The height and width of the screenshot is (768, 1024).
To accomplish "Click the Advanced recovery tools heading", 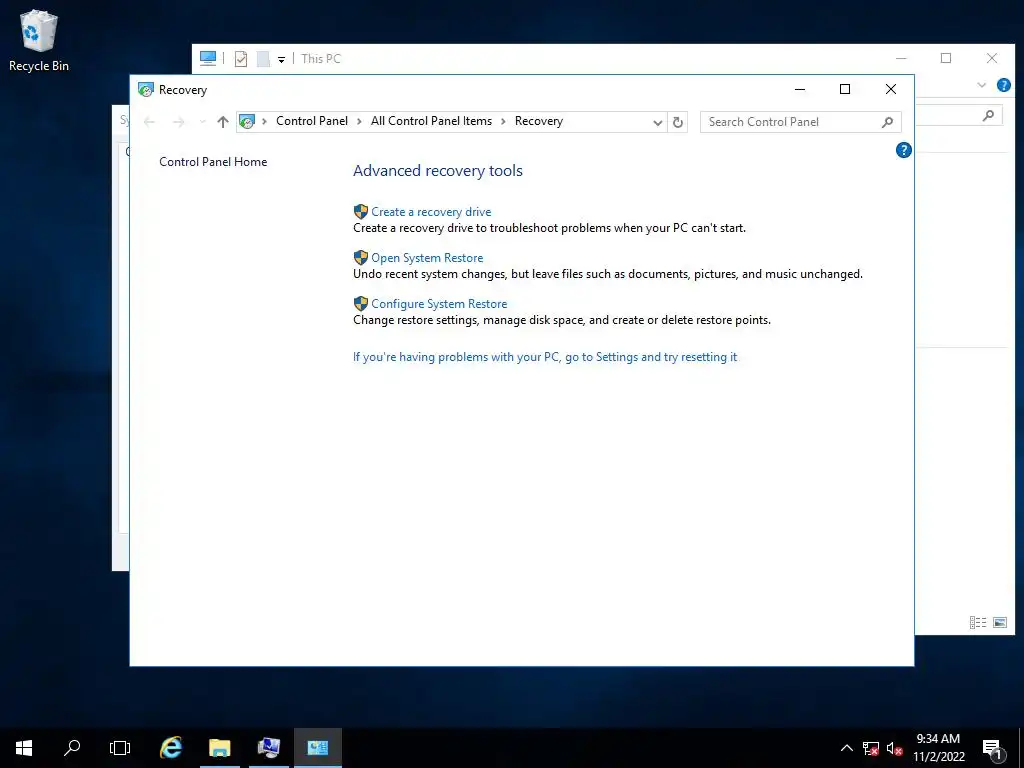I will point(438,170).
